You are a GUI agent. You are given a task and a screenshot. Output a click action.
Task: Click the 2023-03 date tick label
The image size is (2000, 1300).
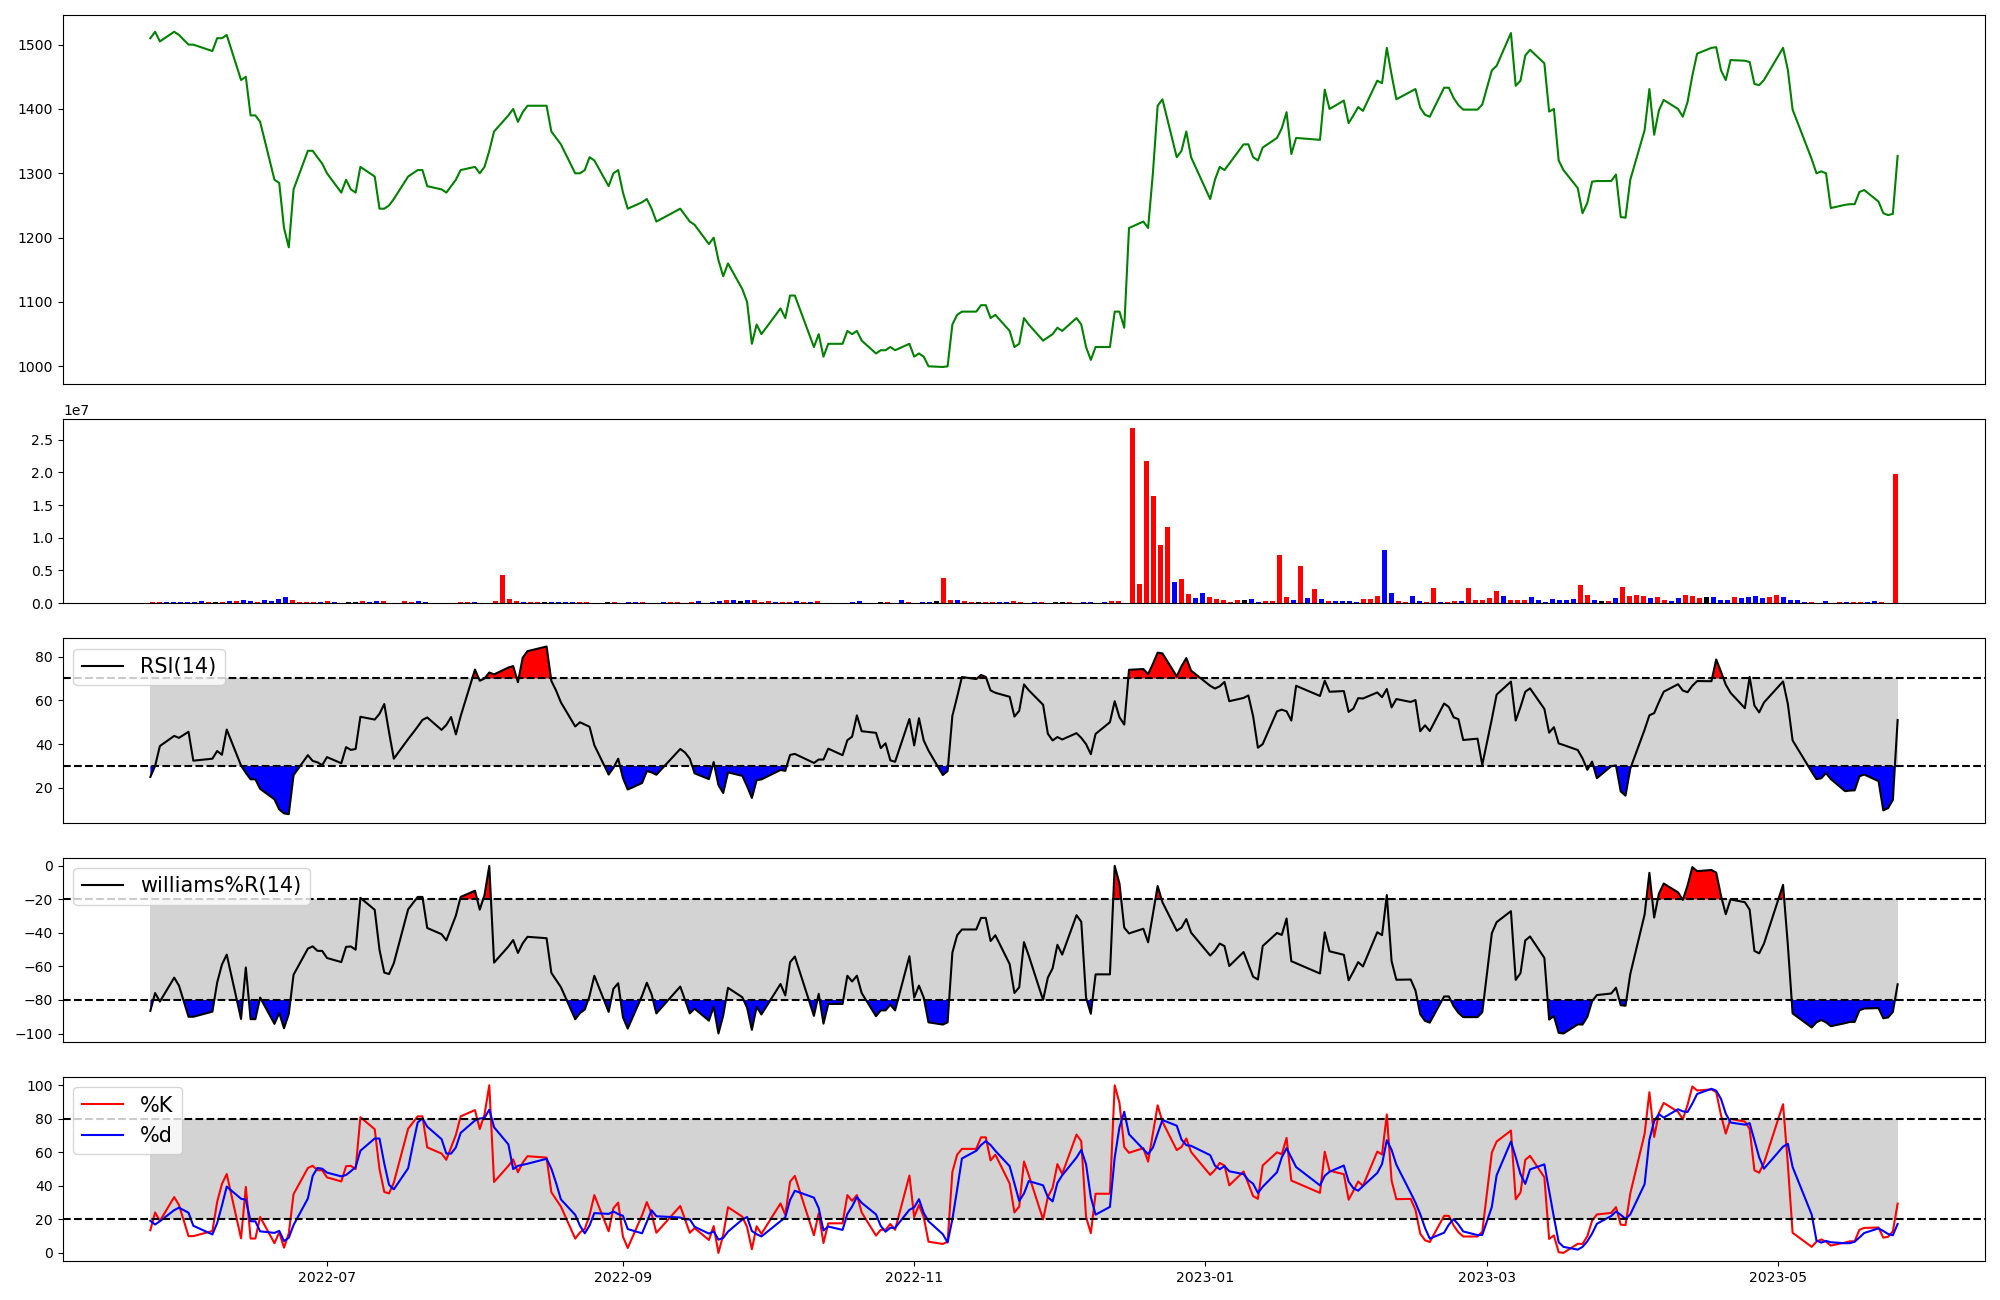pos(1487,1277)
